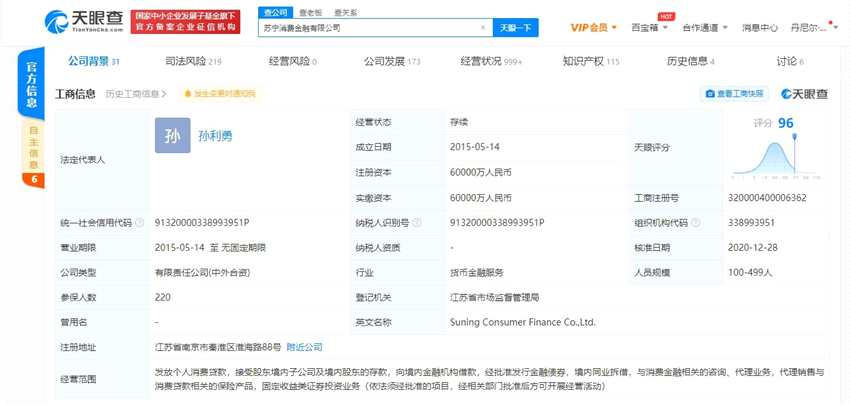Click company type 有限责任公司(中外合资)
850x405 pixels.
(x=202, y=273)
